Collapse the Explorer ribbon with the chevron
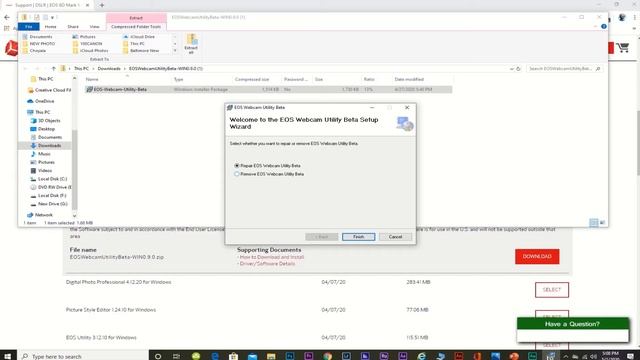640x360 pixels. [595, 27]
